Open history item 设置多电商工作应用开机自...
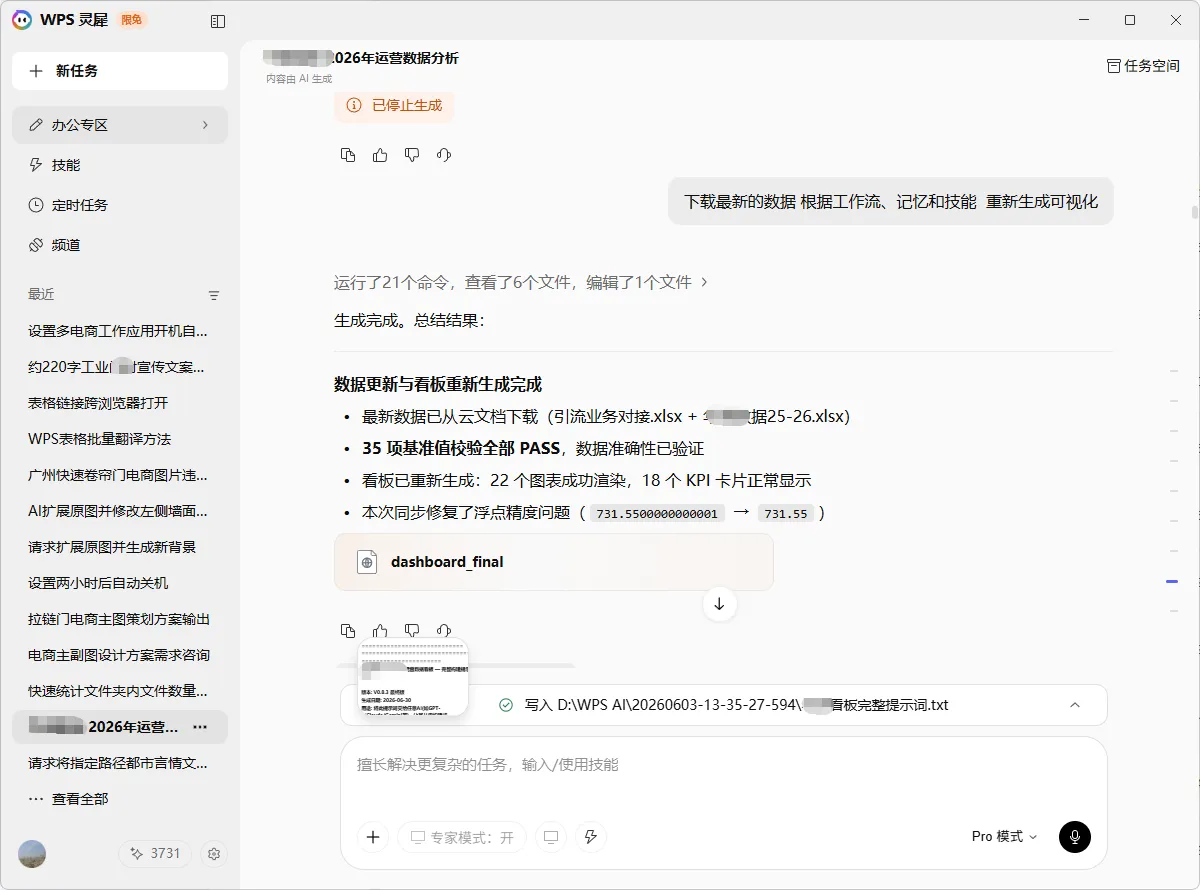Viewport: 1200px width, 890px height. click(120, 331)
